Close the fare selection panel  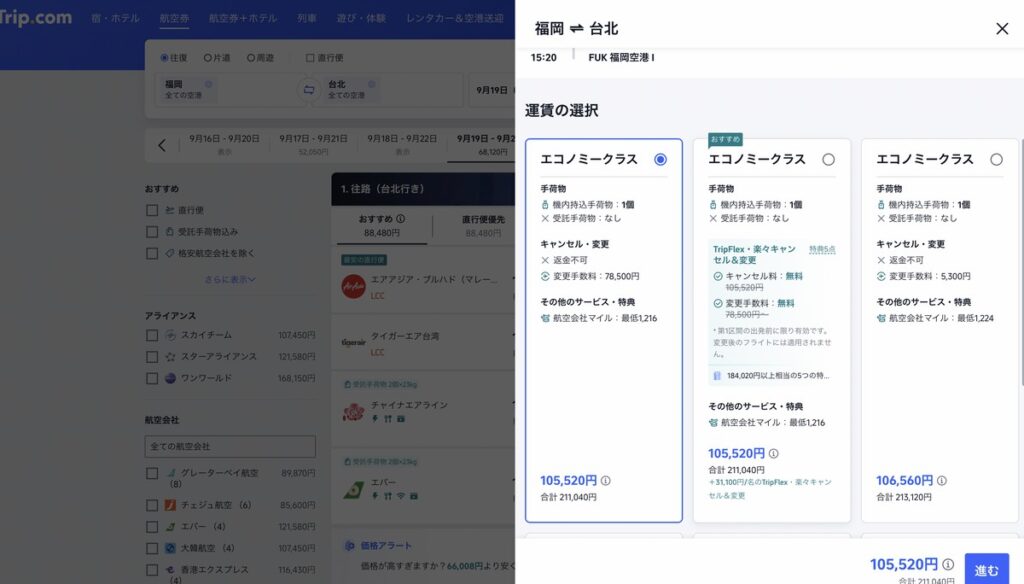coord(1002,29)
